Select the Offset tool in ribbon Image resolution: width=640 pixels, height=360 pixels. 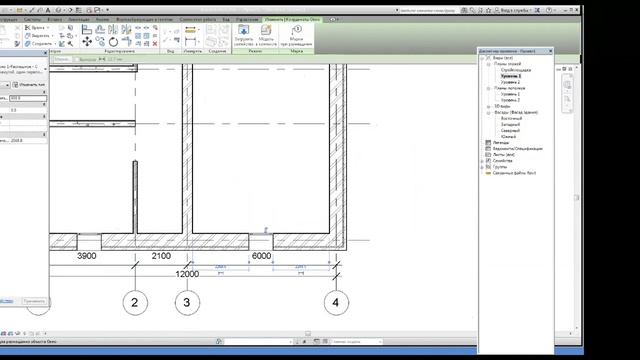tap(100, 29)
